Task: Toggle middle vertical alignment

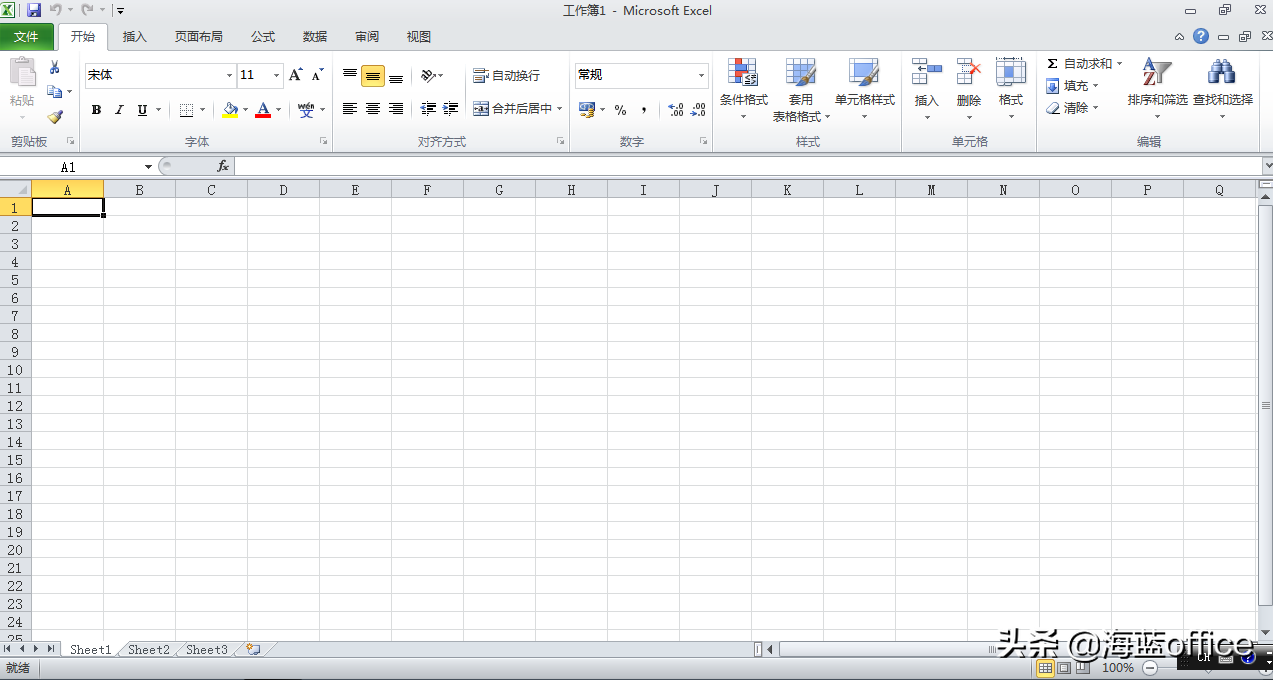Action: [373, 75]
